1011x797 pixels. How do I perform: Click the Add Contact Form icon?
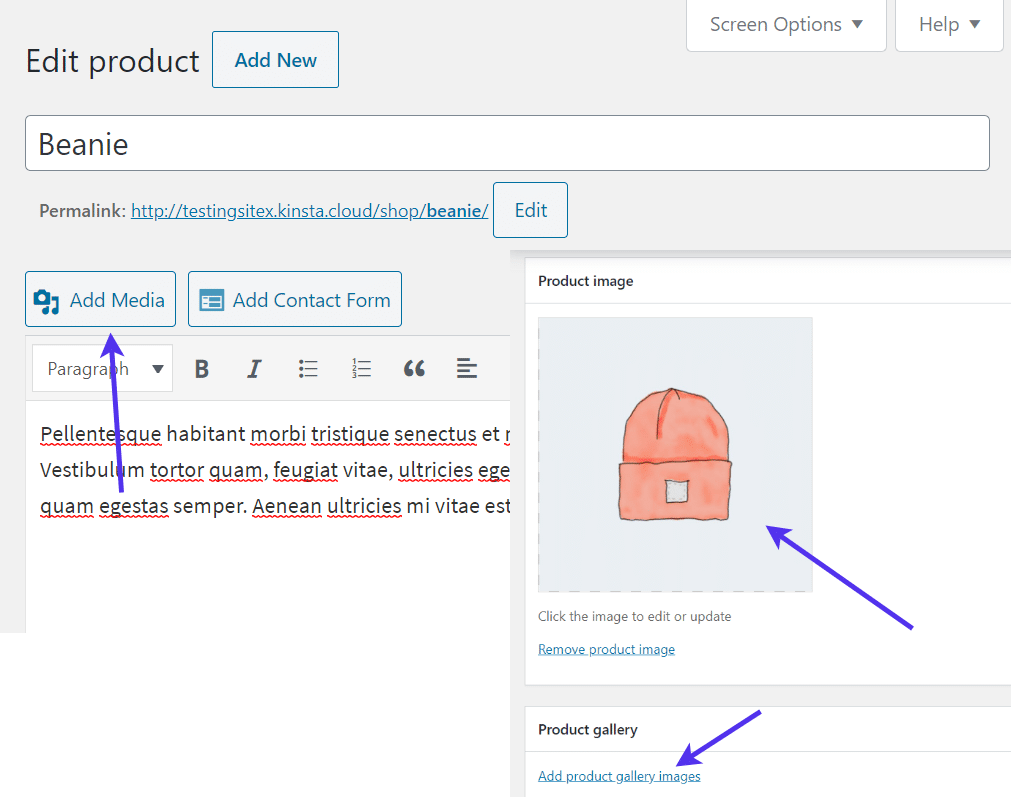coord(211,299)
